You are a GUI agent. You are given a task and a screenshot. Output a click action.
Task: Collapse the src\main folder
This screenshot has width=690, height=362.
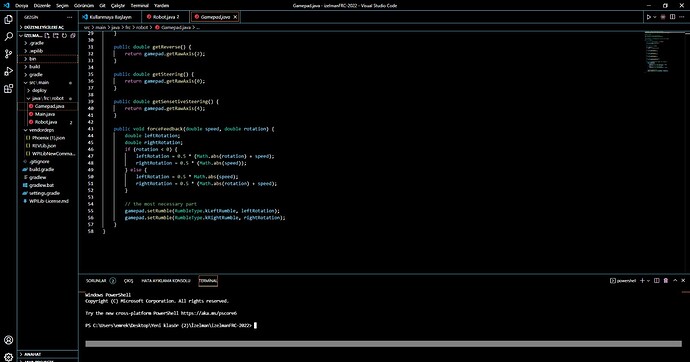(x=48, y=83)
